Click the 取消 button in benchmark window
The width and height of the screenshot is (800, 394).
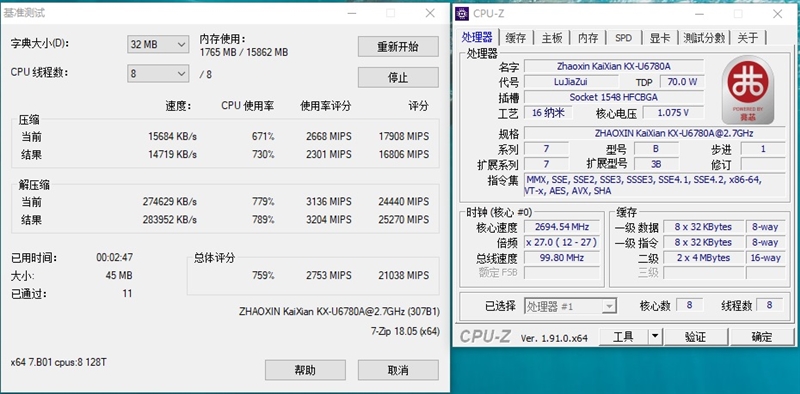pos(398,370)
